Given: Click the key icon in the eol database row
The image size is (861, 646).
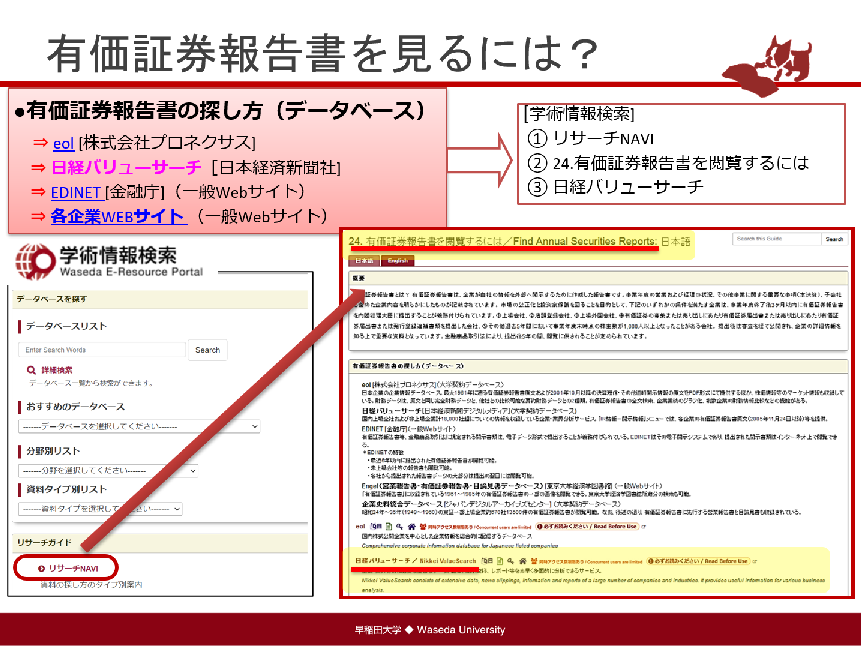Looking at the screenshot, I should (x=399, y=526).
